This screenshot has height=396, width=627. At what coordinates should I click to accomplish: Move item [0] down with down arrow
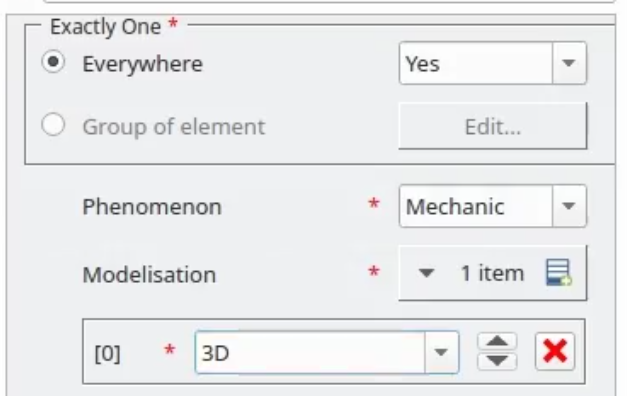pyautogui.click(x=497, y=361)
